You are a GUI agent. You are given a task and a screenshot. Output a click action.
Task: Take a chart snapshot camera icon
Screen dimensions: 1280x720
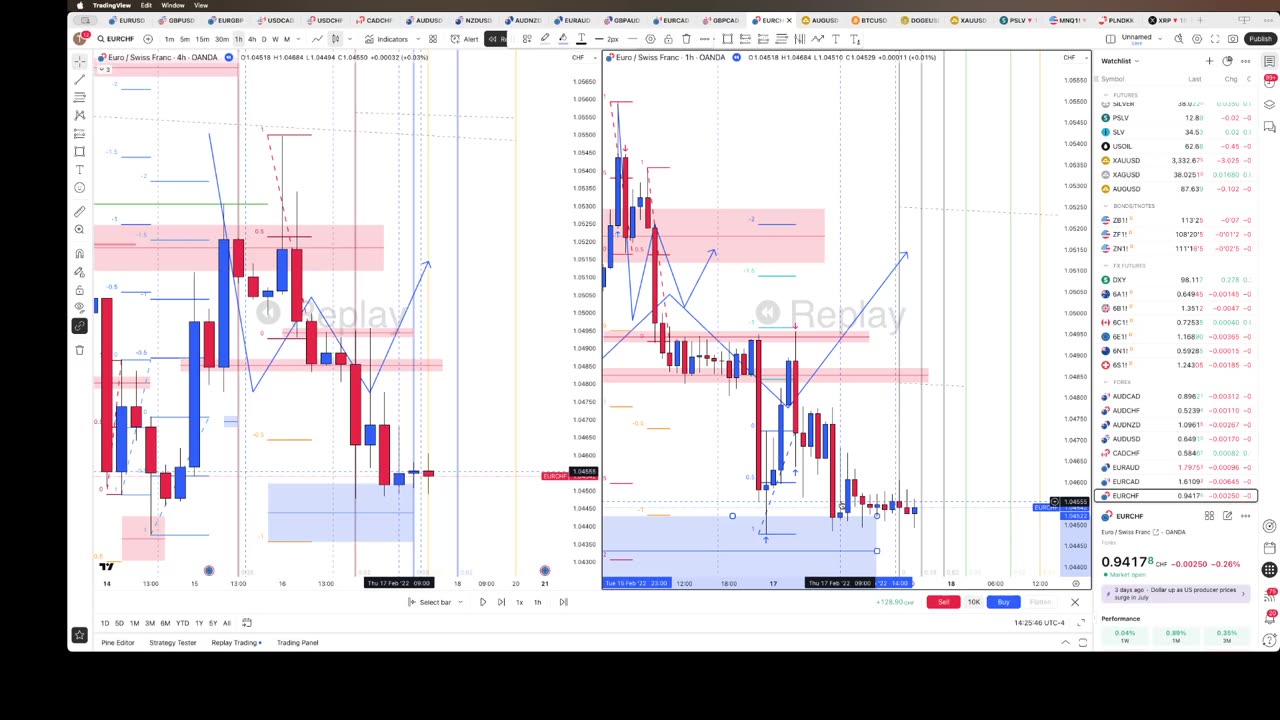[1233, 39]
